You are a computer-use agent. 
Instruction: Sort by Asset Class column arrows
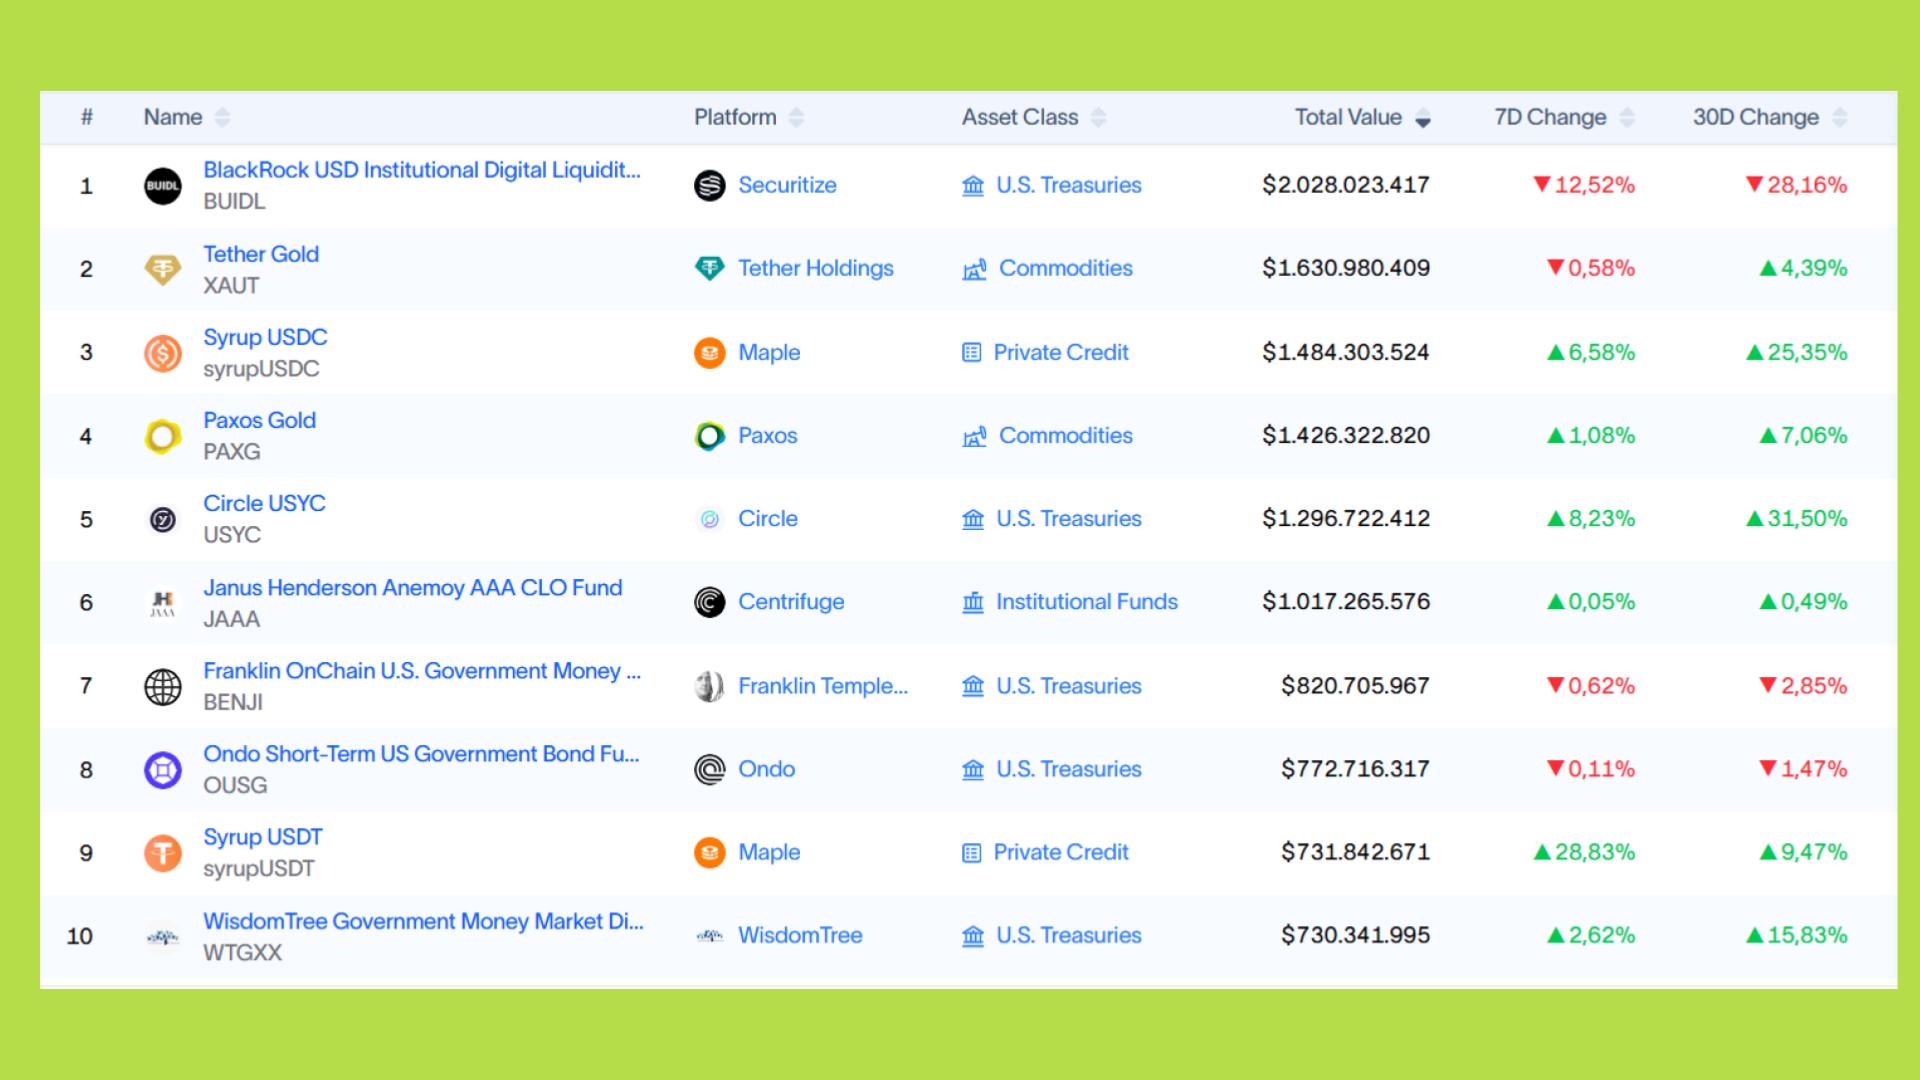[x=1098, y=118]
